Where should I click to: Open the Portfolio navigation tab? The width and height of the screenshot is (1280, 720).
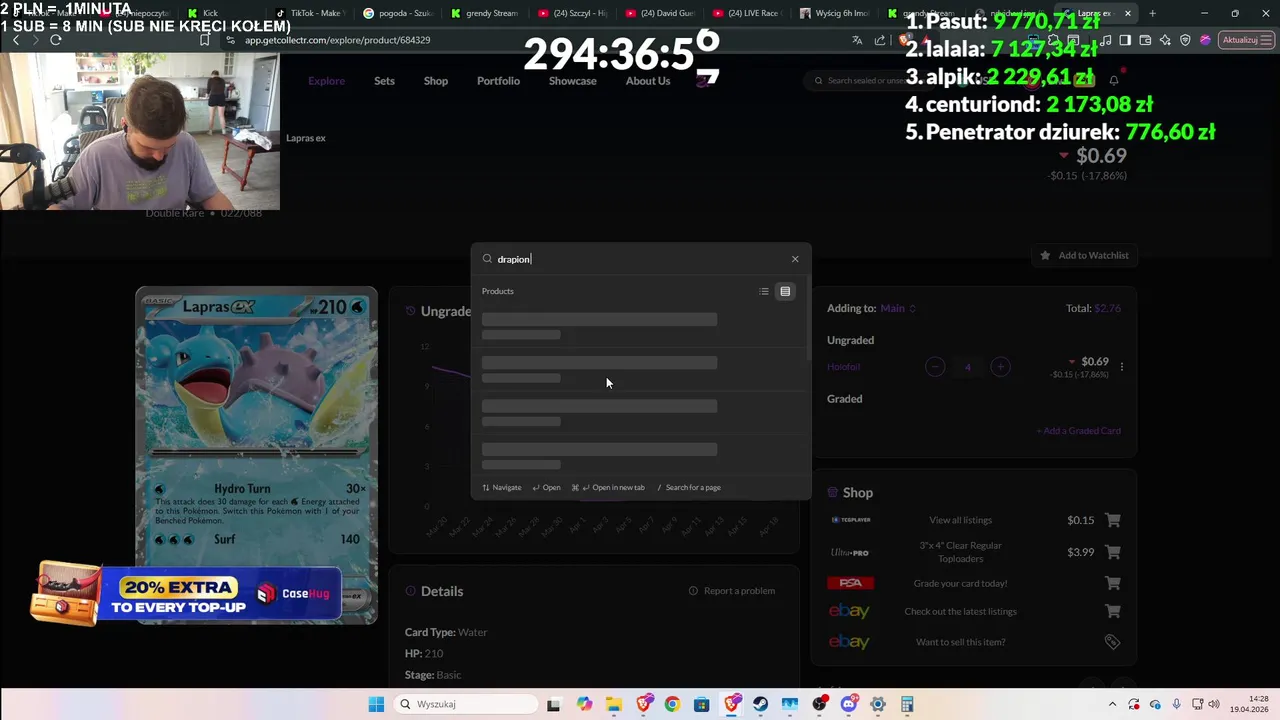click(498, 81)
